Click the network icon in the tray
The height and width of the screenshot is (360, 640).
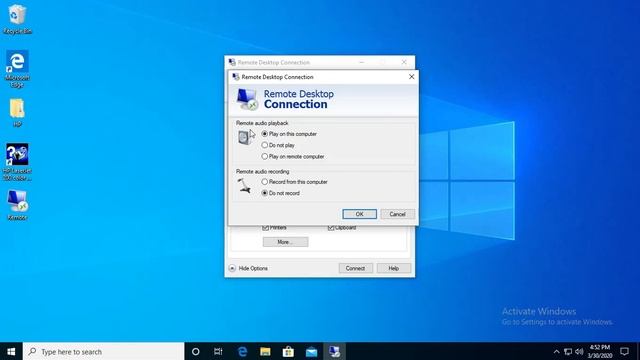pos(568,351)
